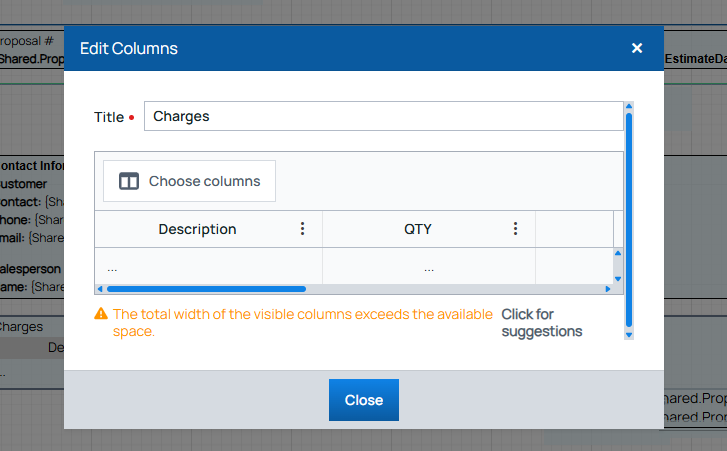Click the blue Close button

coord(363,400)
